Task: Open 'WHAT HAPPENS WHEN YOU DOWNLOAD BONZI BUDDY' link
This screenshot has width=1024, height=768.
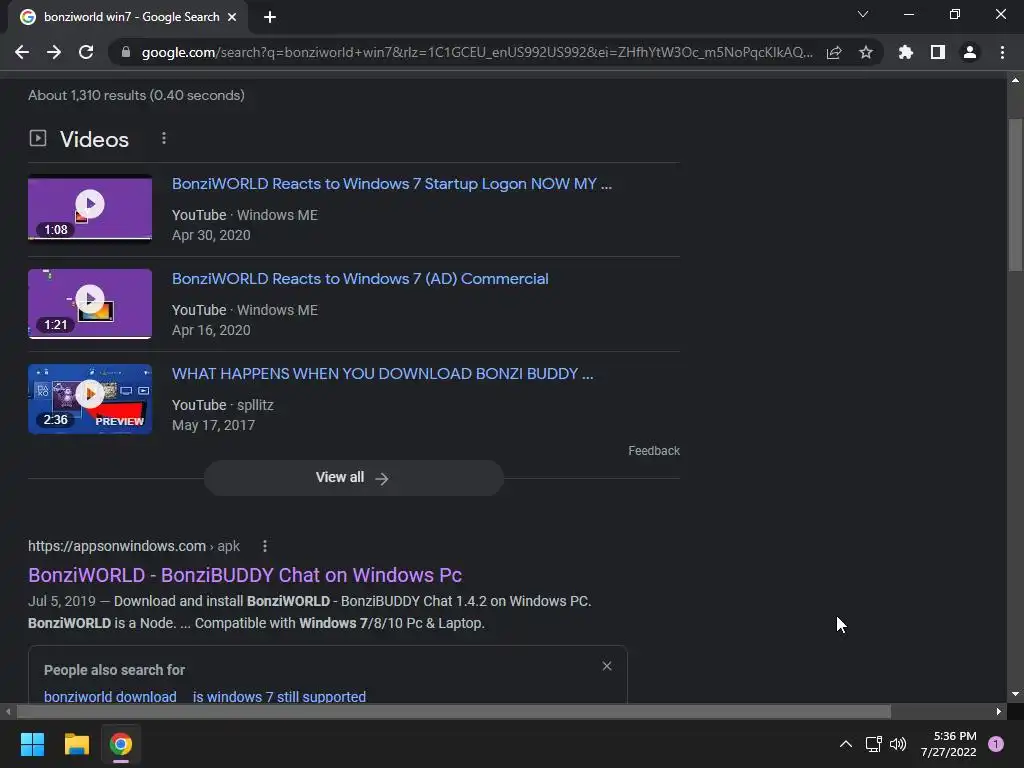Action: coord(383,374)
